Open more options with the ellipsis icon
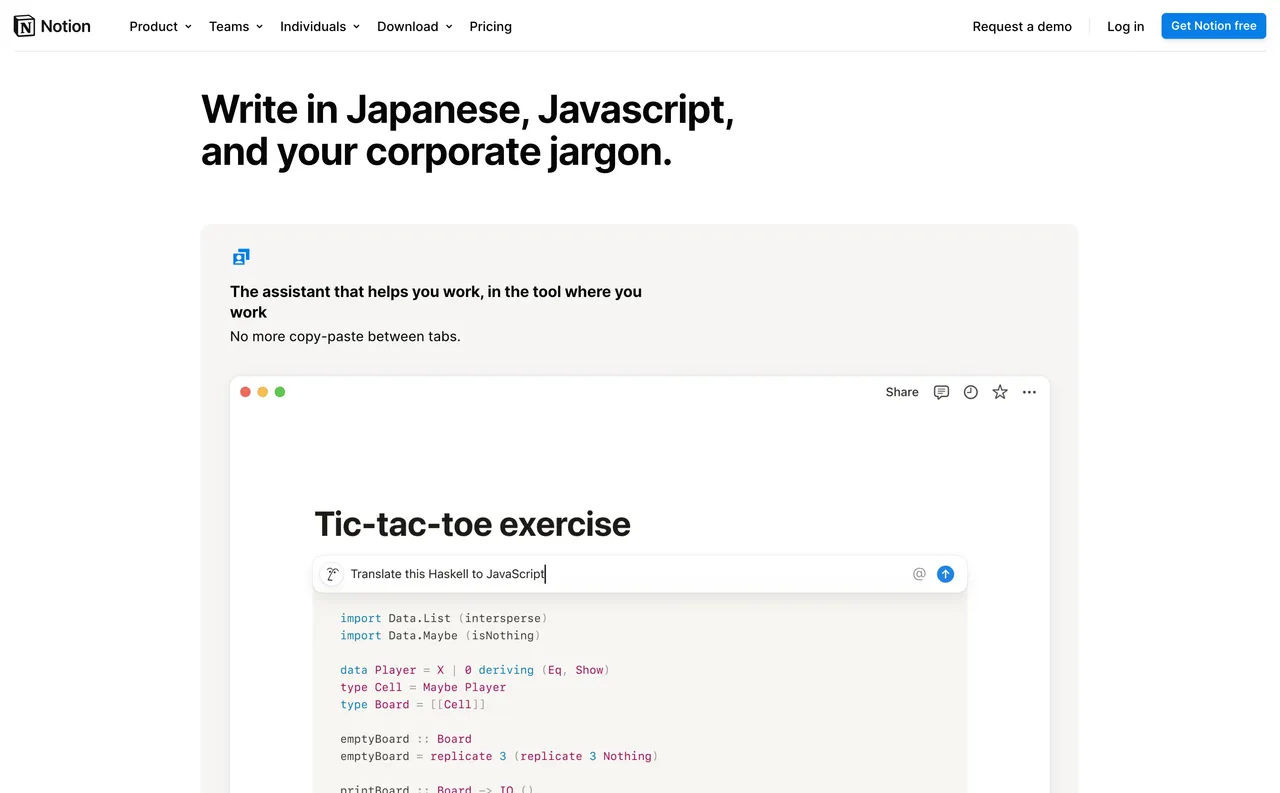 click(1029, 392)
